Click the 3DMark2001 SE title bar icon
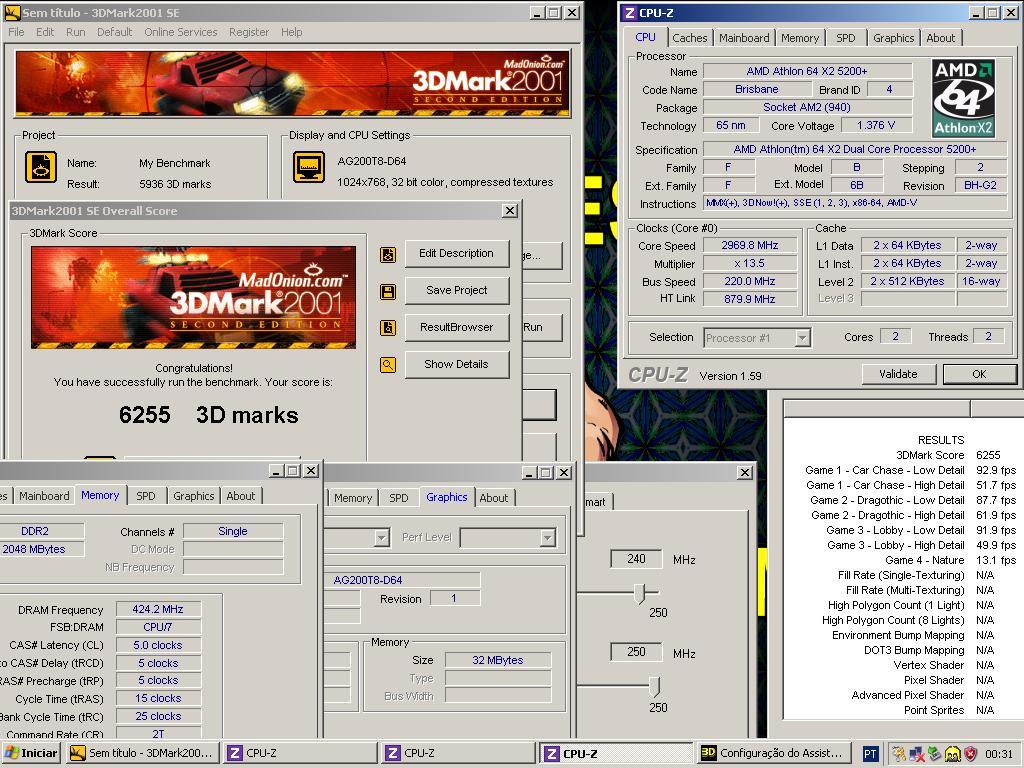Viewport: 1024px width, 768px height. coord(12,12)
